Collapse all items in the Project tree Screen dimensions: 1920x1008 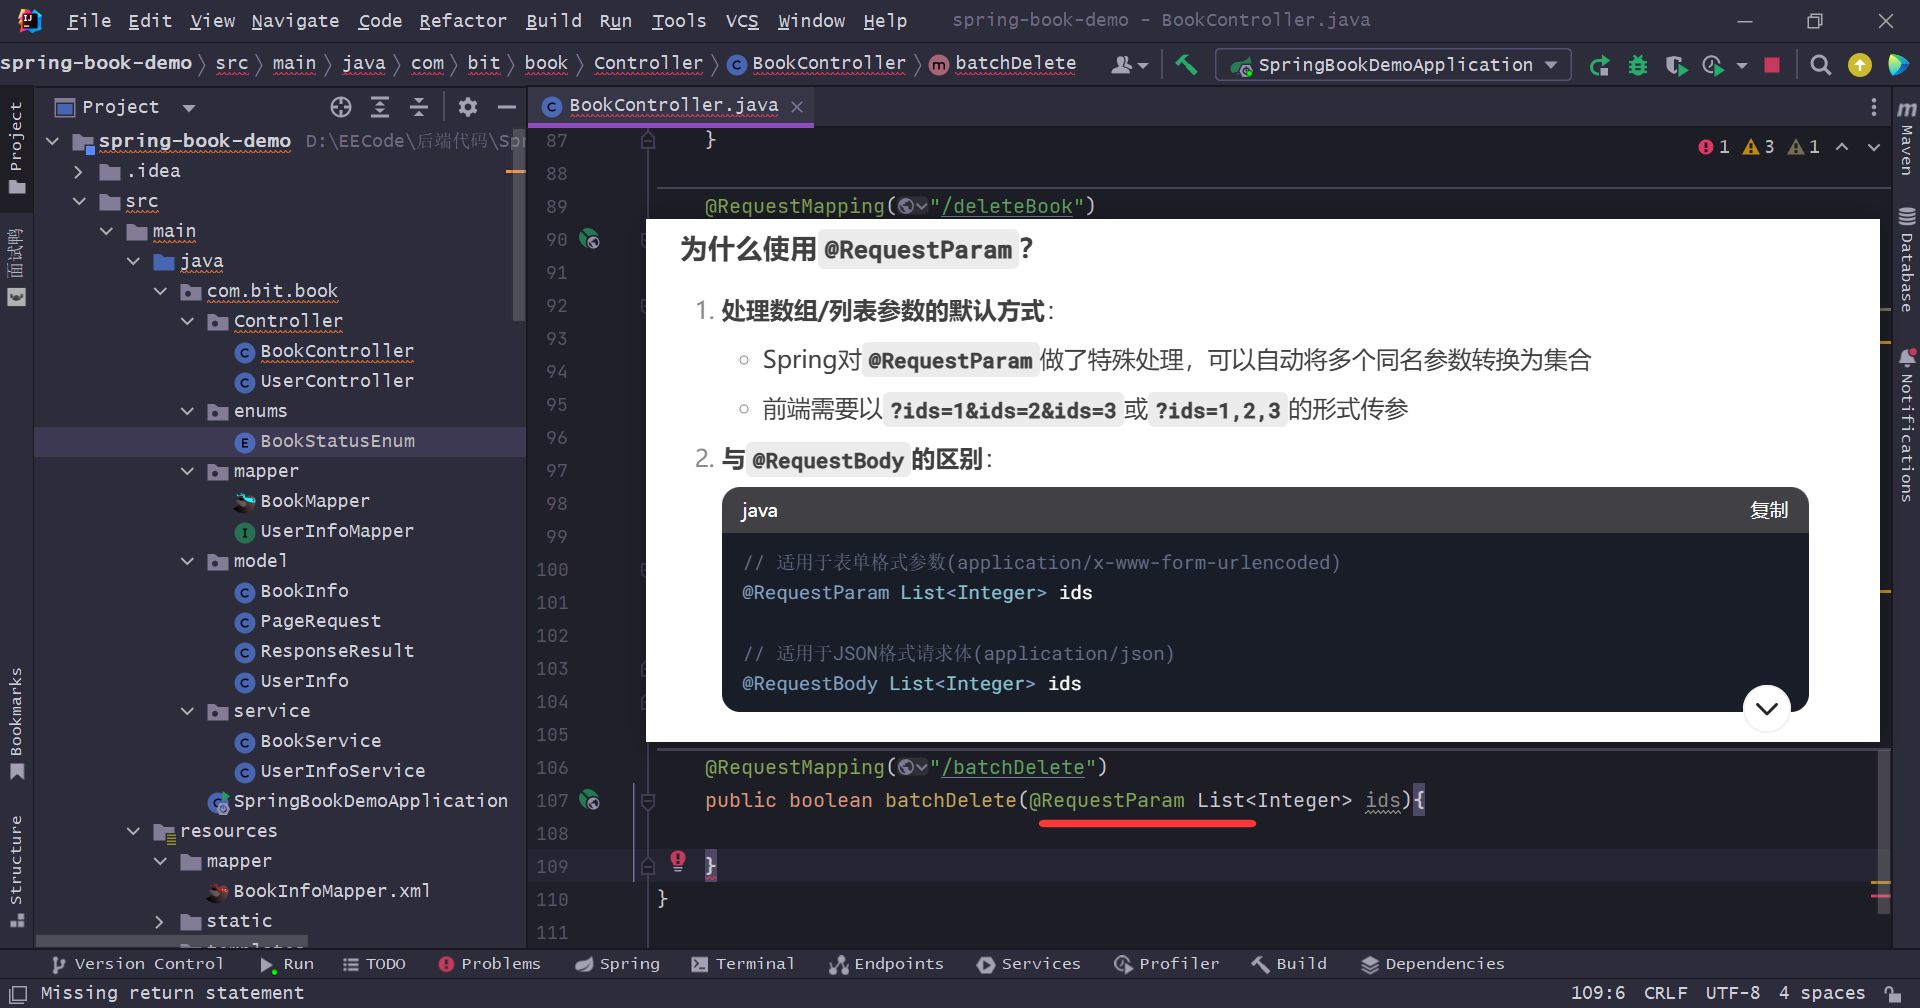pyautogui.click(x=419, y=107)
